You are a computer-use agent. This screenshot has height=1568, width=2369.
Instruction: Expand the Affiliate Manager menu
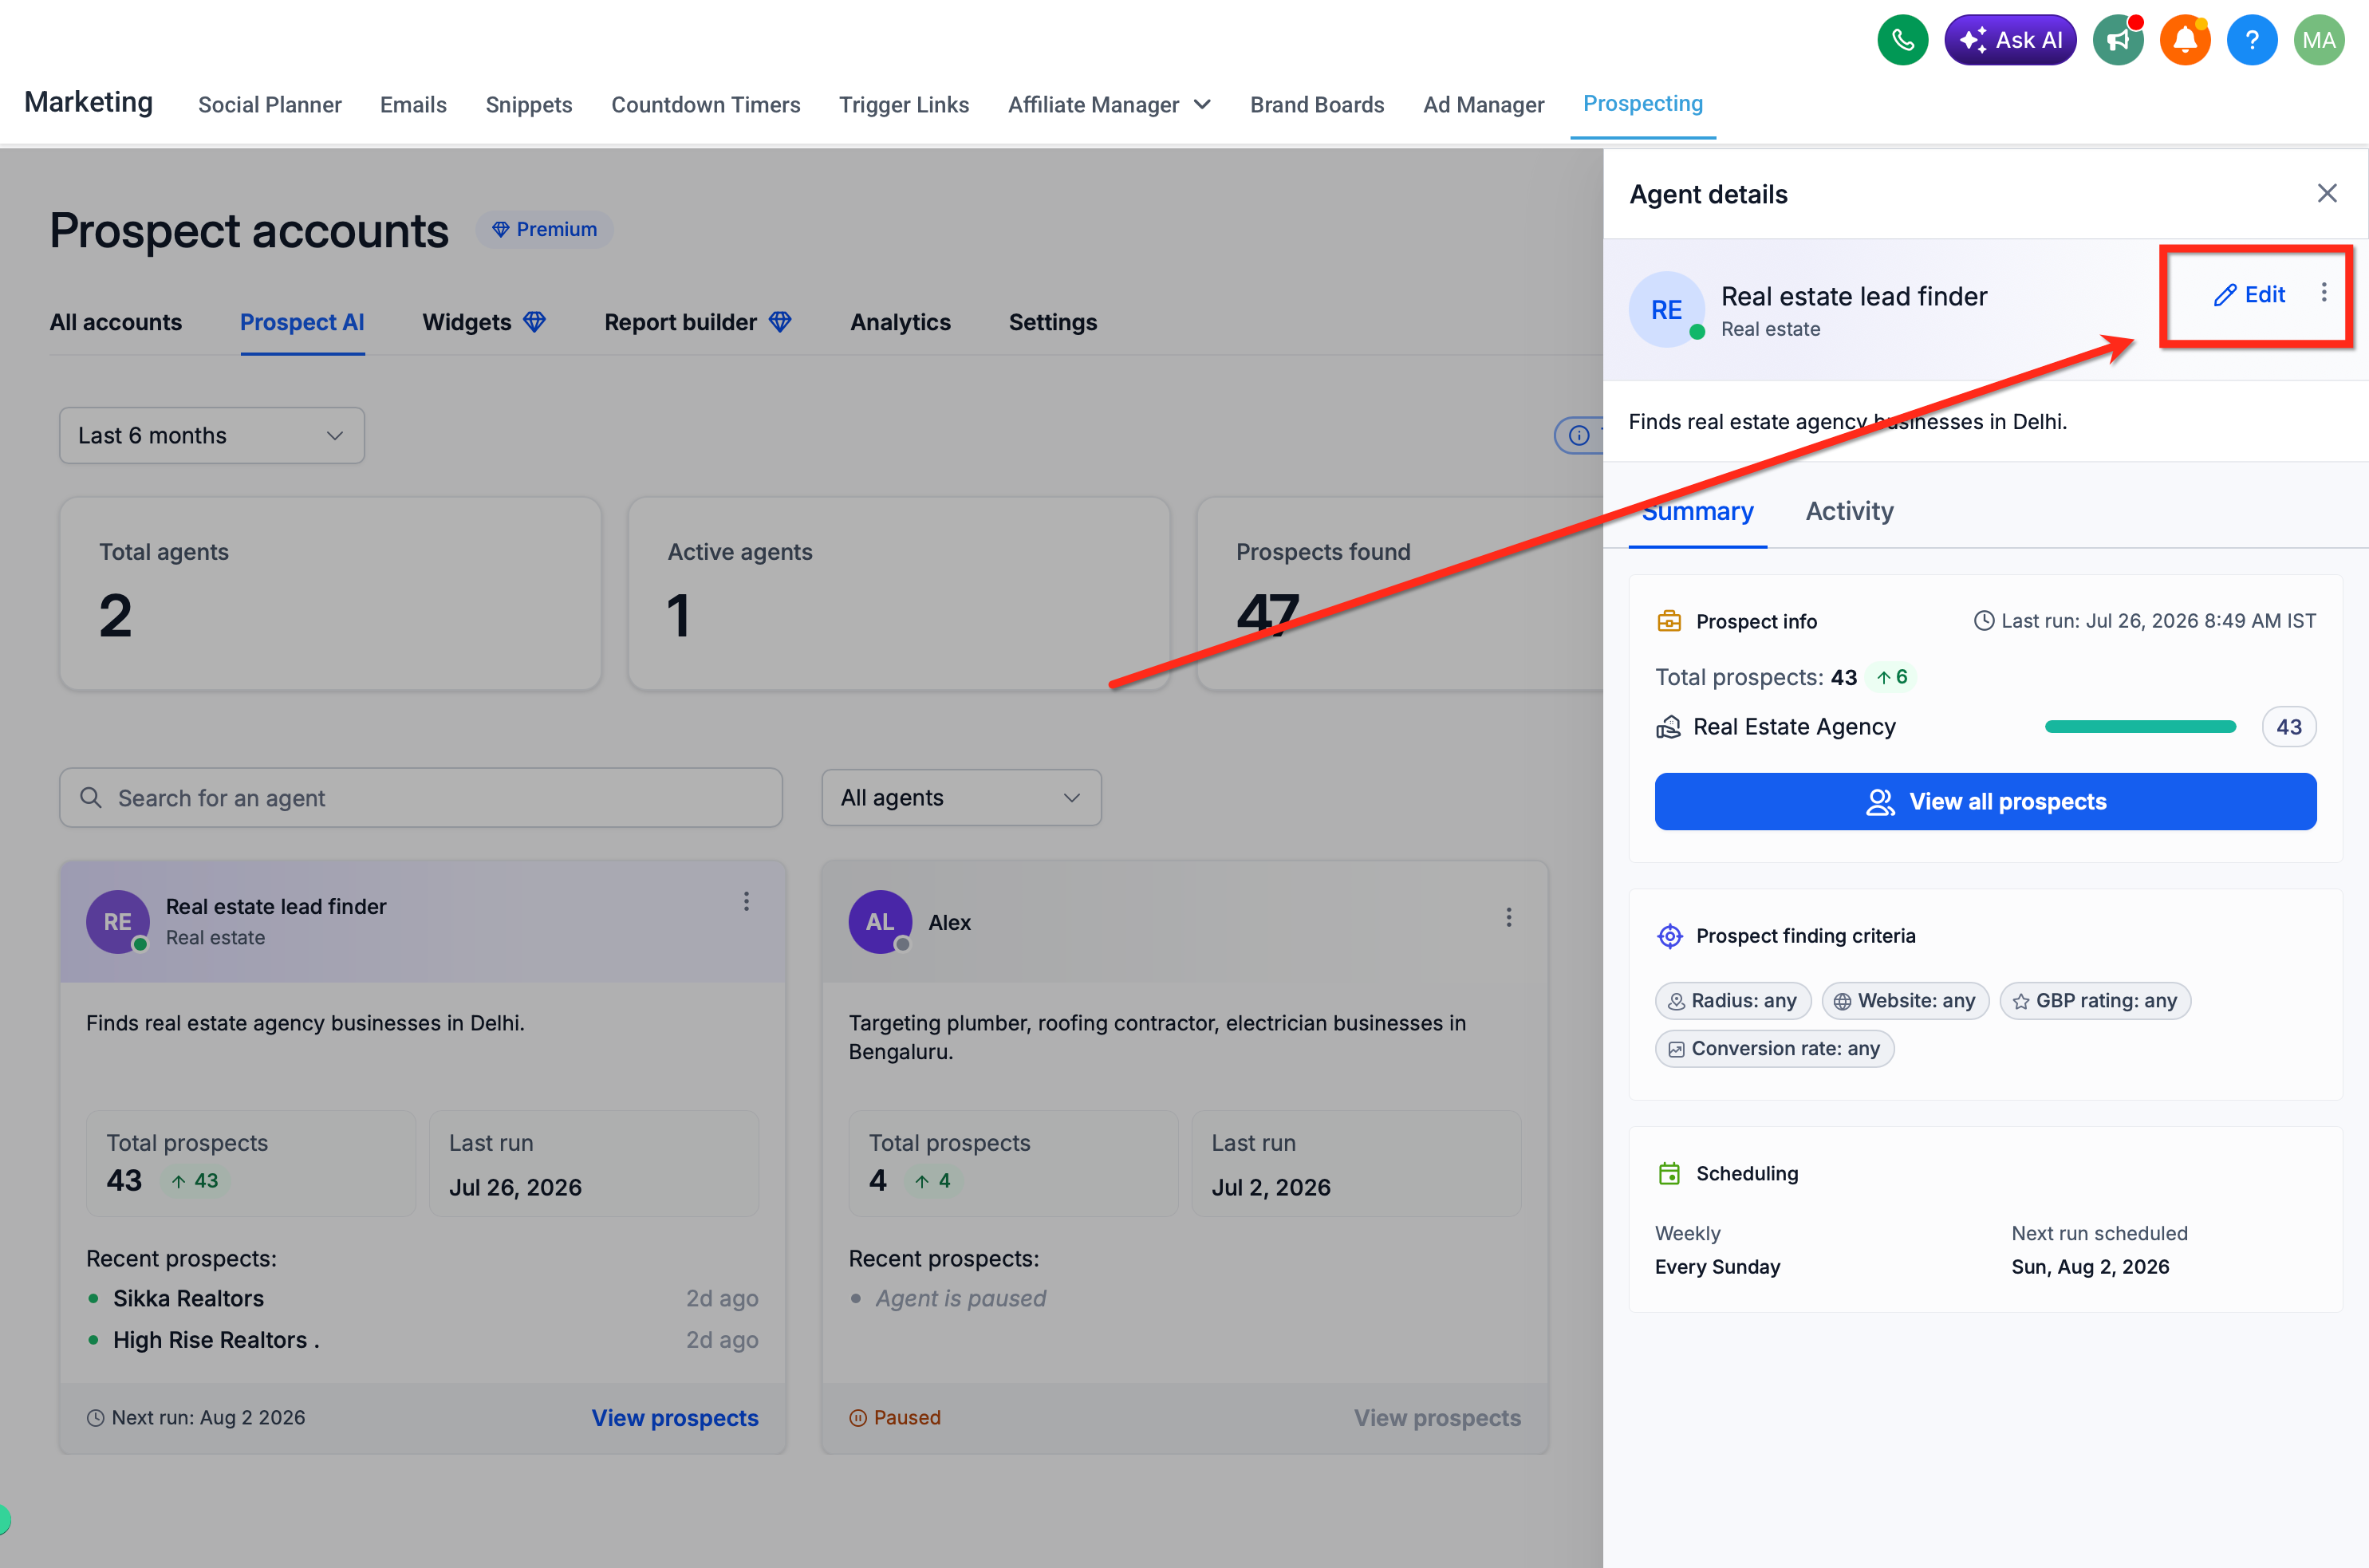(1110, 104)
